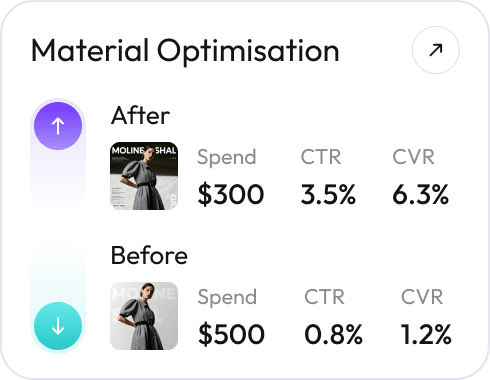Viewport: 490px width, 380px height.
Task: Click the CTR label under After
Action: pos(321,157)
